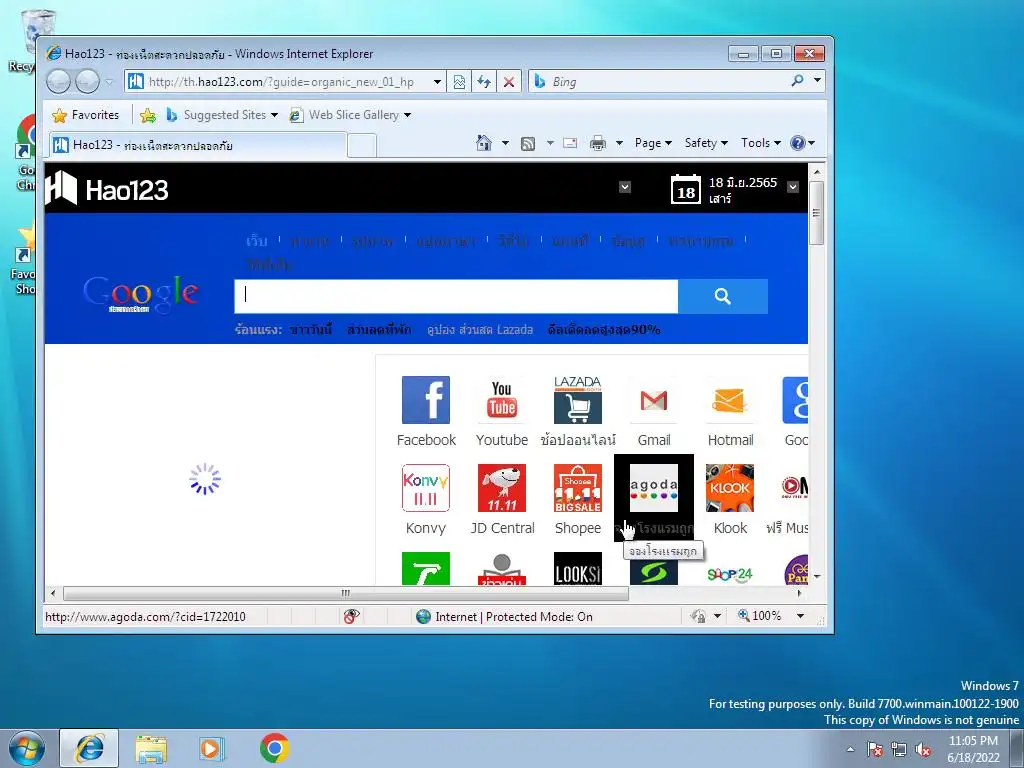The image size is (1024, 768).
Task: Click the Refresh button beside address bar
Action: (x=484, y=82)
